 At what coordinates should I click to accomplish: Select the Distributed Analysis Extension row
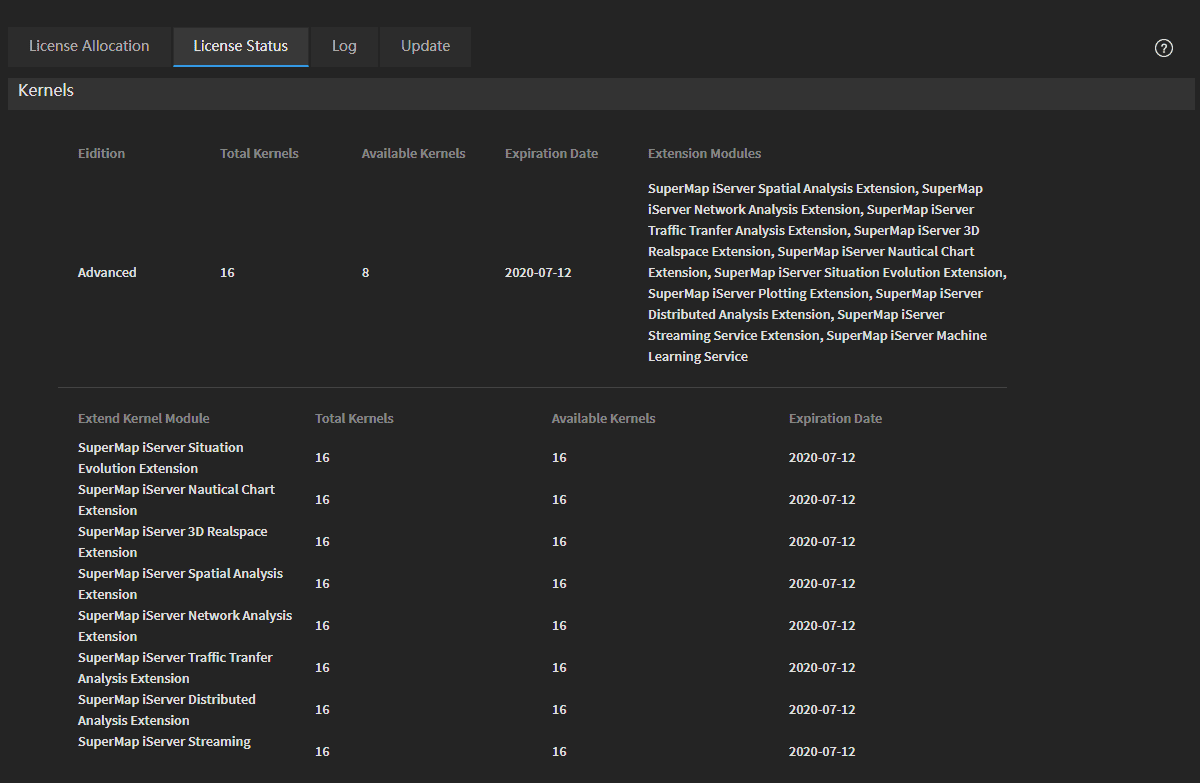[x=166, y=710]
